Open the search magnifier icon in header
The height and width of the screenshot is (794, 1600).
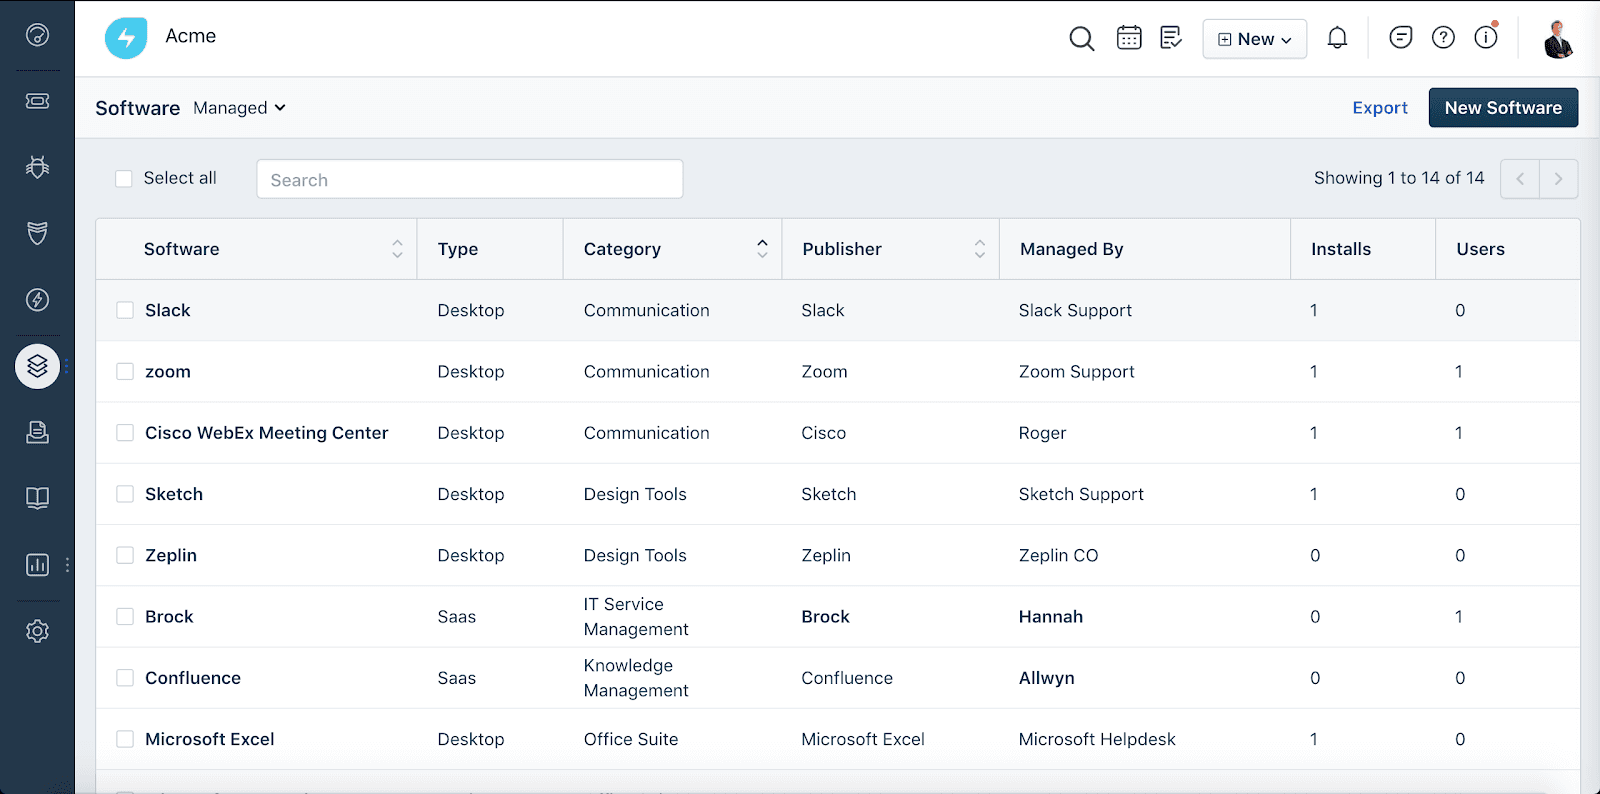(x=1081, y=39)
